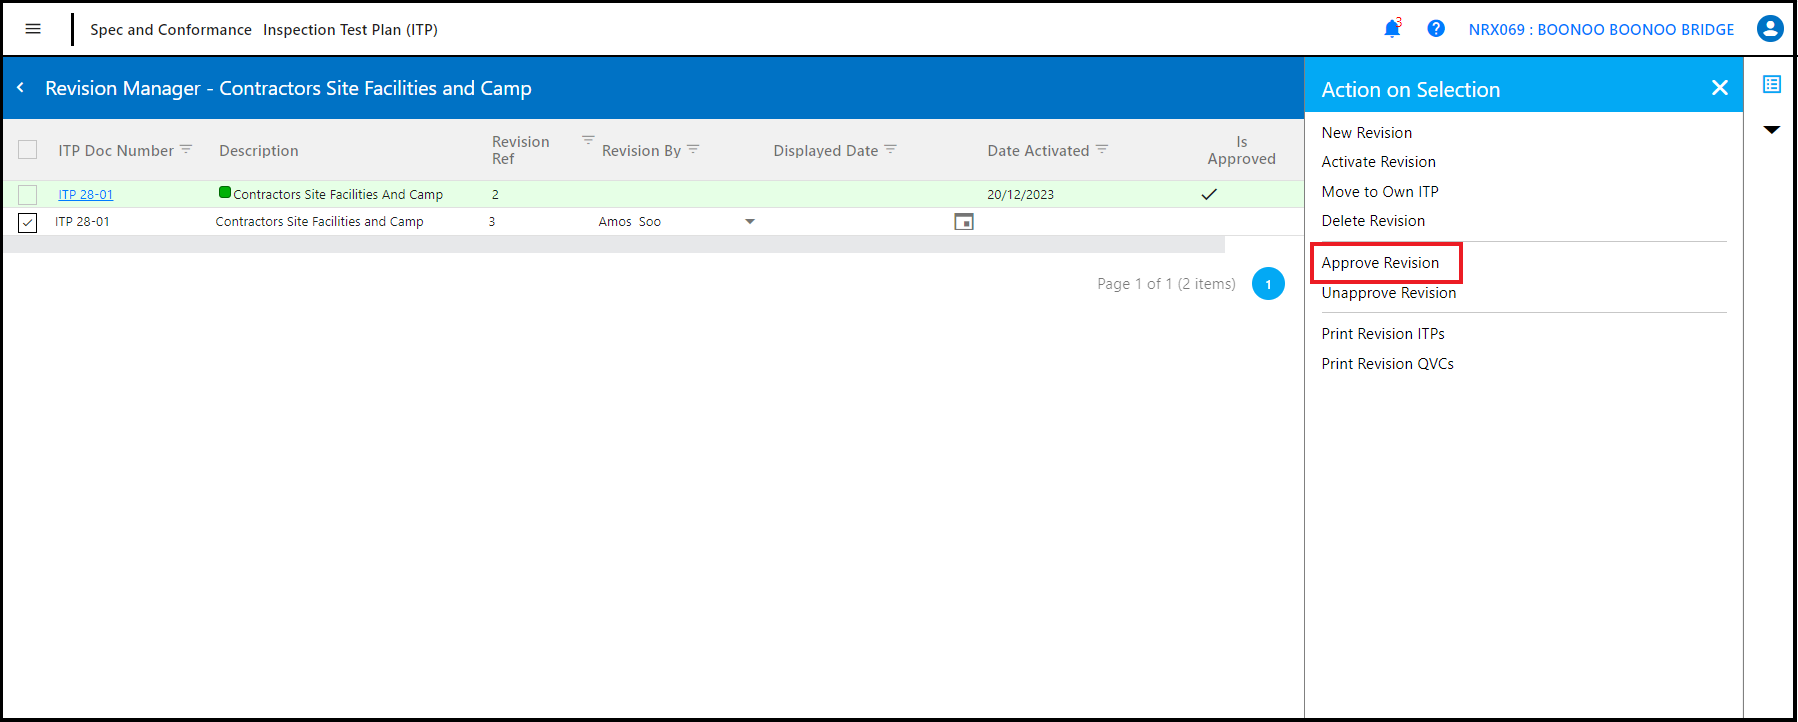Sort by the Description column header
Viewport: 1798px width, 722px height.
[x=259, y=151]
